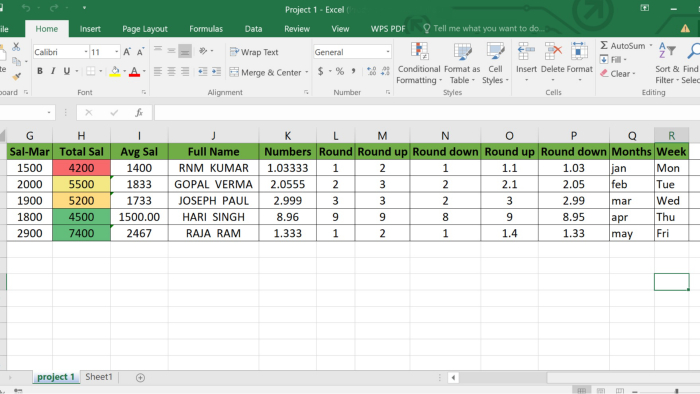Viewport: 700px width, 394px height.
Task: Click the Cut scissors icon
Action: (16, 46)
